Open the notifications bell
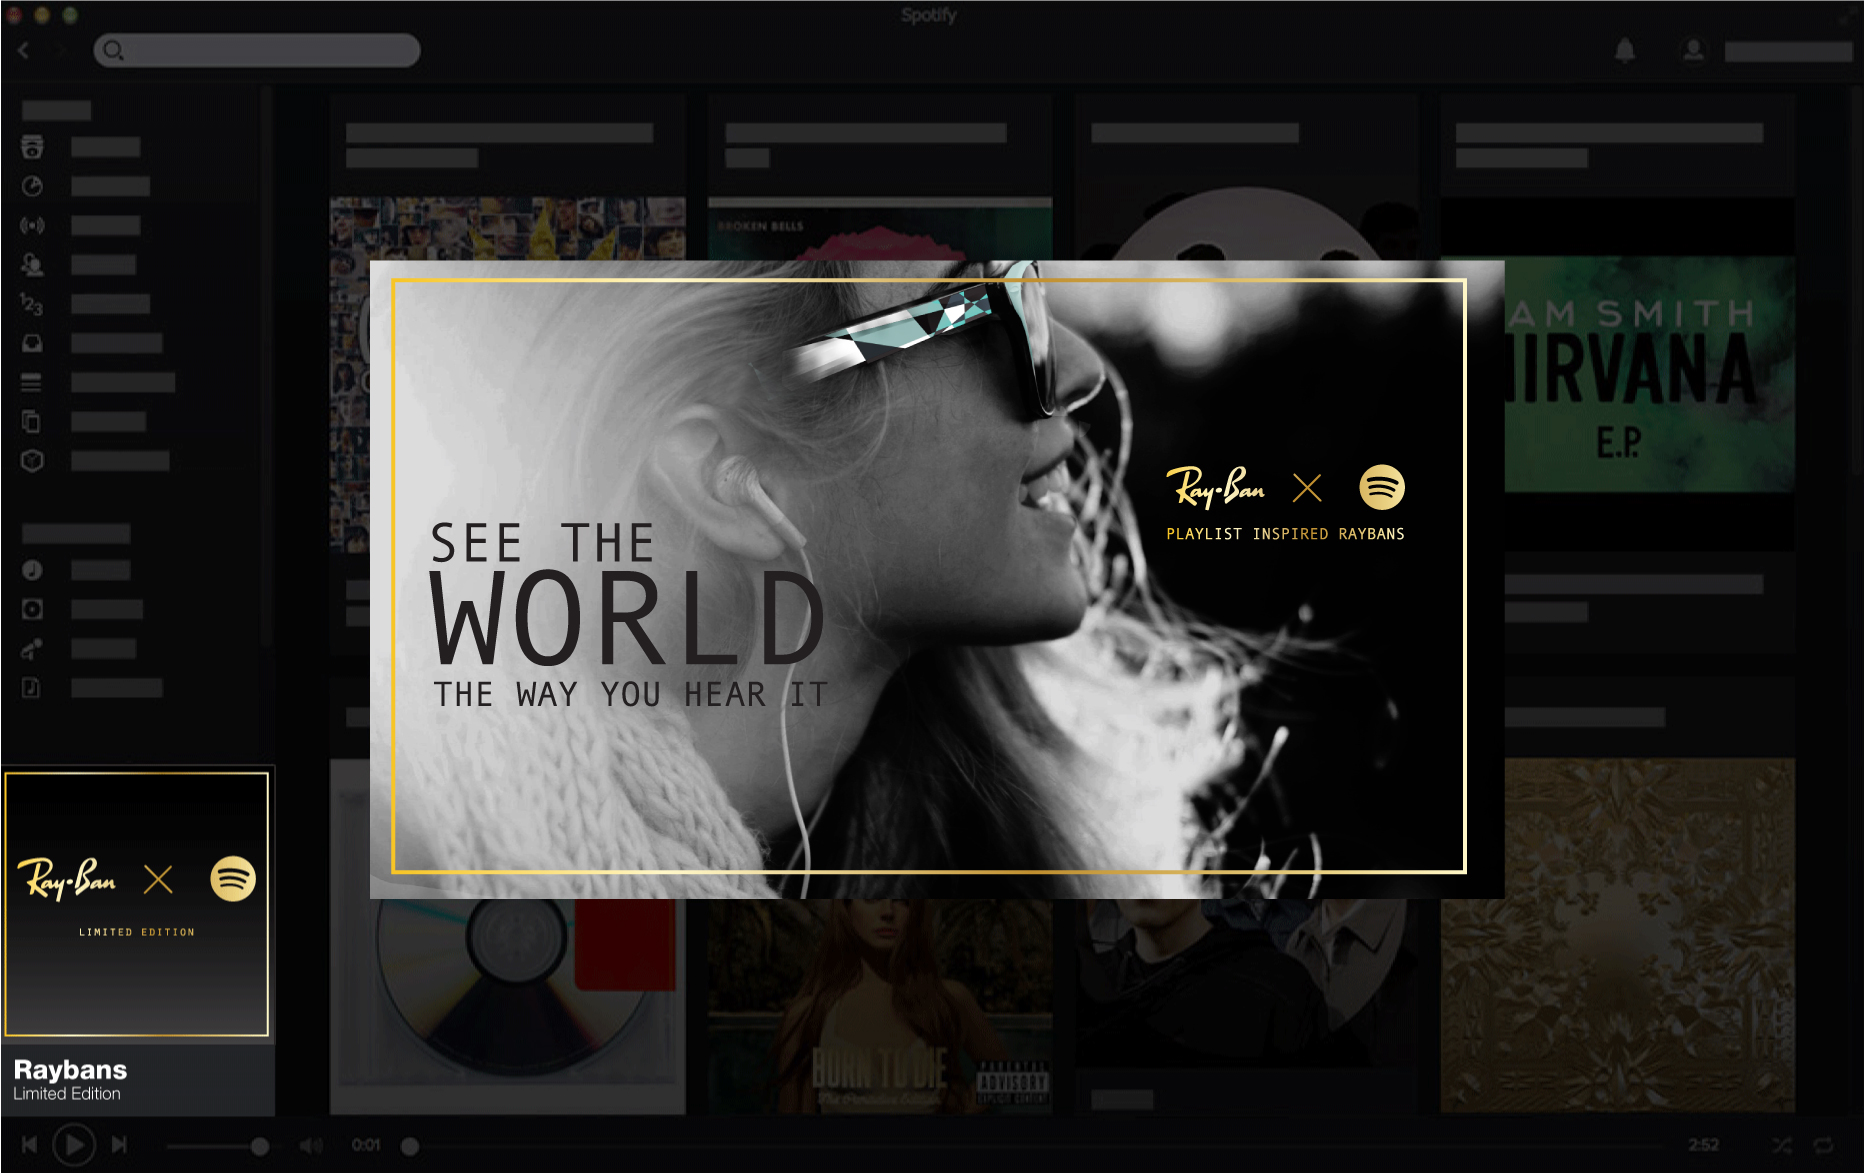 1625,50
